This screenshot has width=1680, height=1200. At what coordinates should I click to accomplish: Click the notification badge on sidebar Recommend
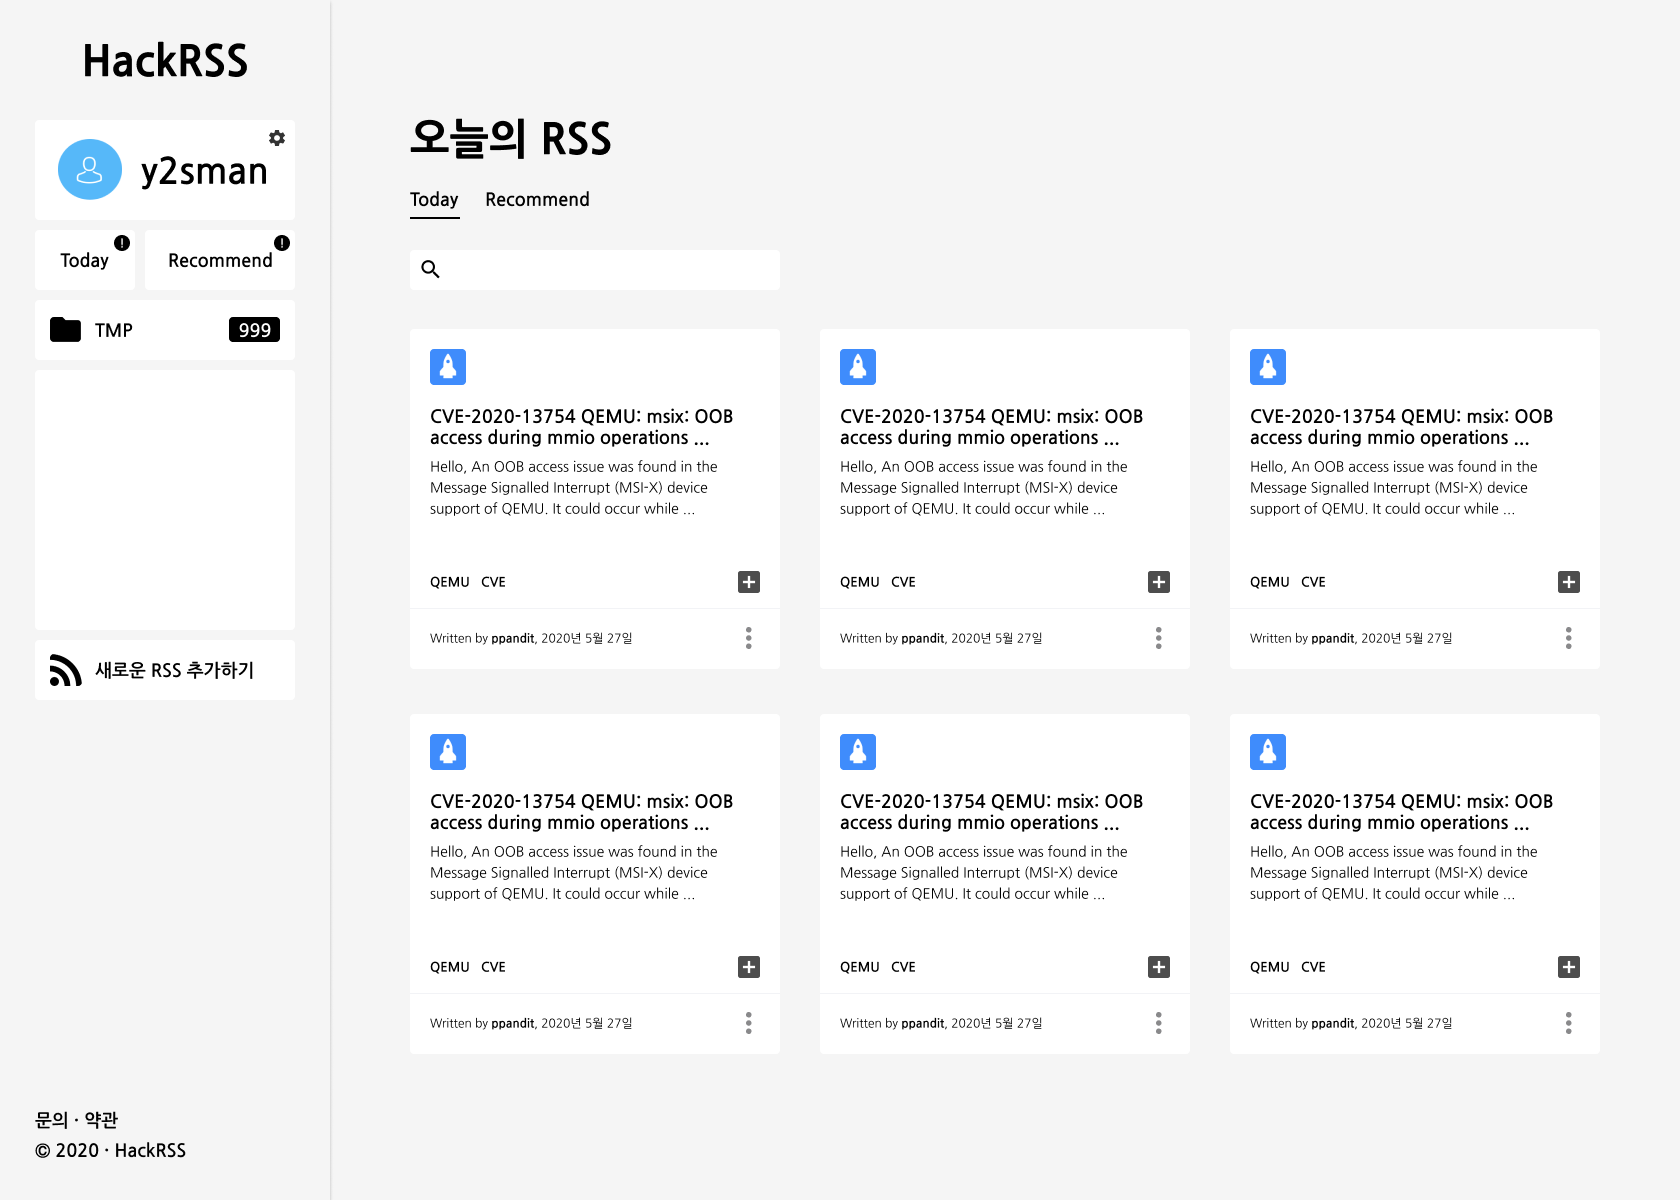[x=282, y=243]
